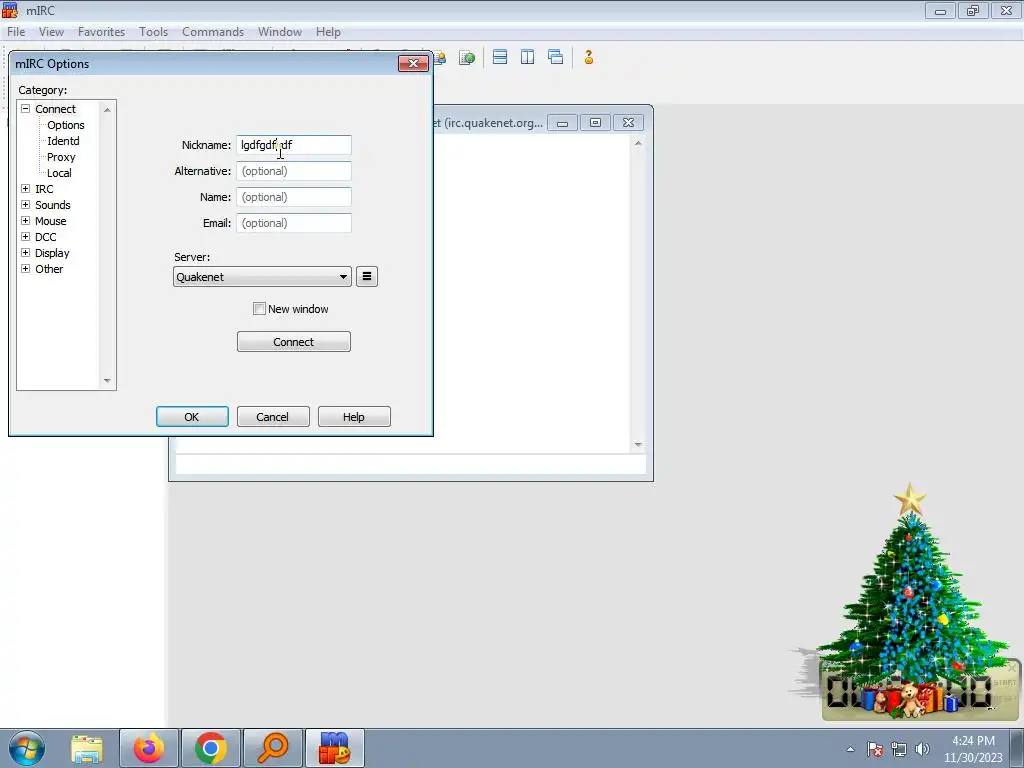
Task: Open the Commands menu
Action: 213,32
